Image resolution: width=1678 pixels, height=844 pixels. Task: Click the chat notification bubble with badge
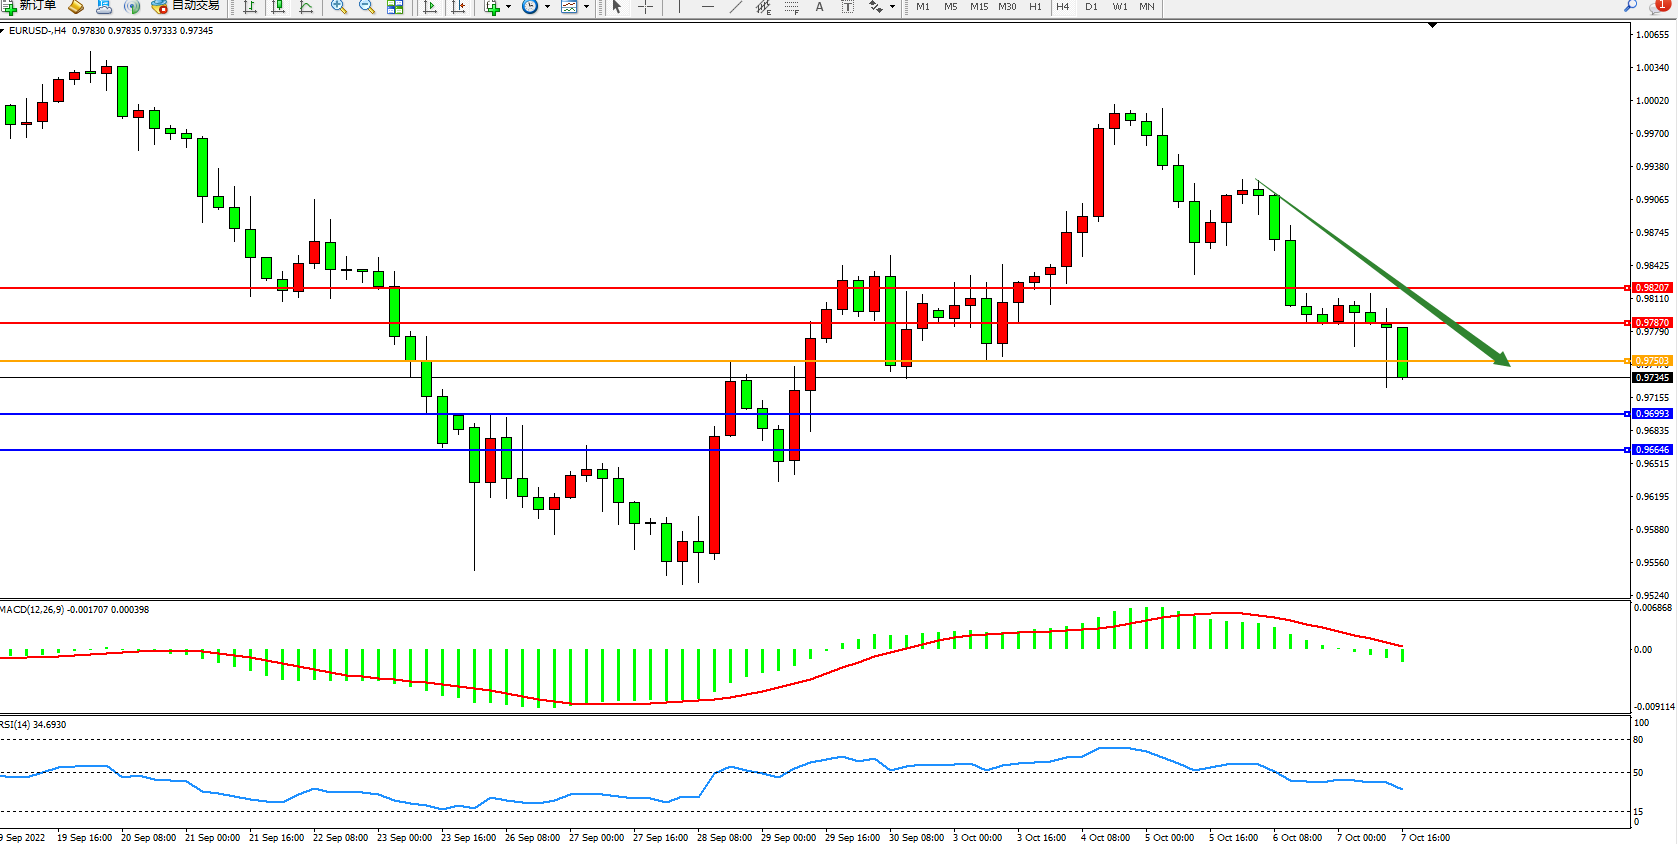(1660, 6)
